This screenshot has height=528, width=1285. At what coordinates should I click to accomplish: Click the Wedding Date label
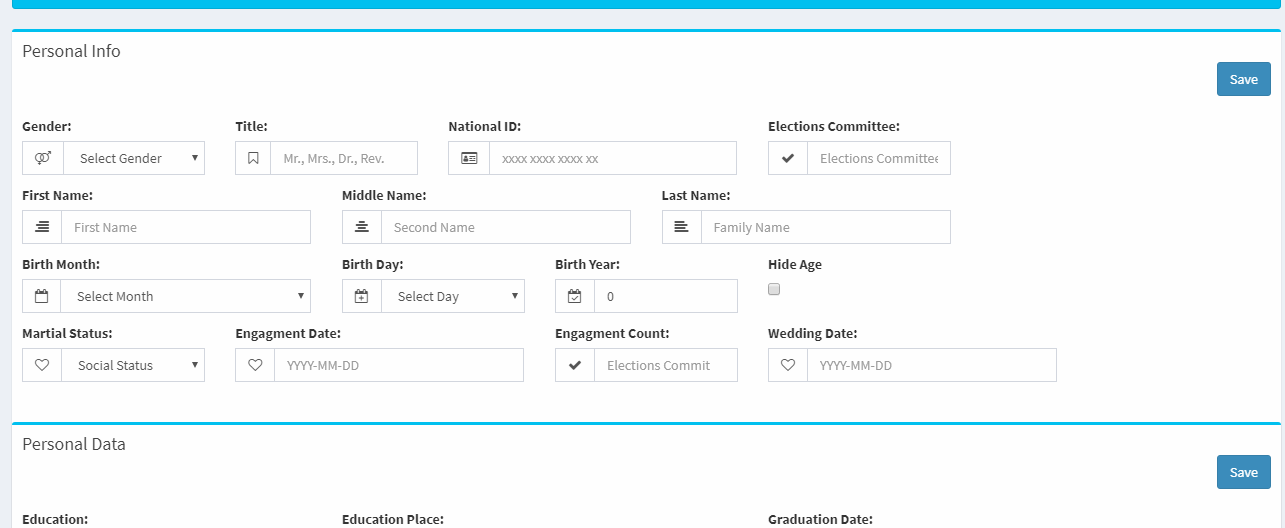click(812, 333)
